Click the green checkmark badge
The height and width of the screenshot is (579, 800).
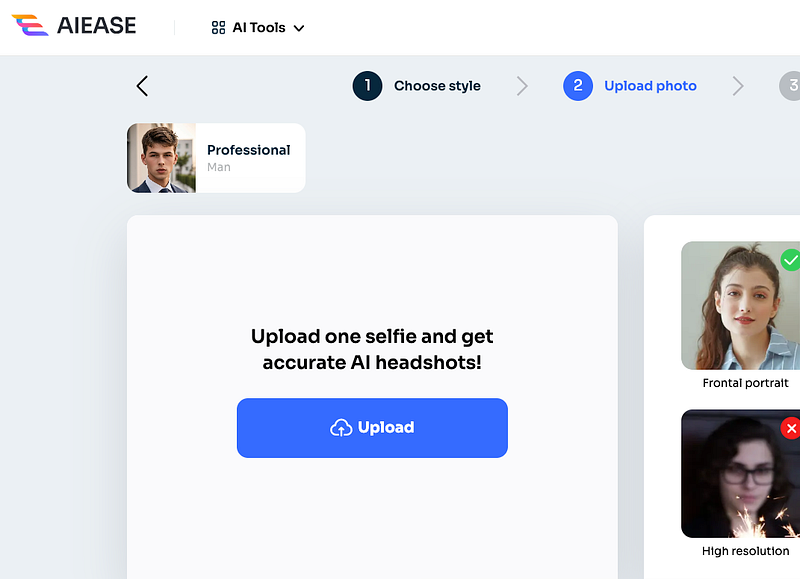click(791, 260)
